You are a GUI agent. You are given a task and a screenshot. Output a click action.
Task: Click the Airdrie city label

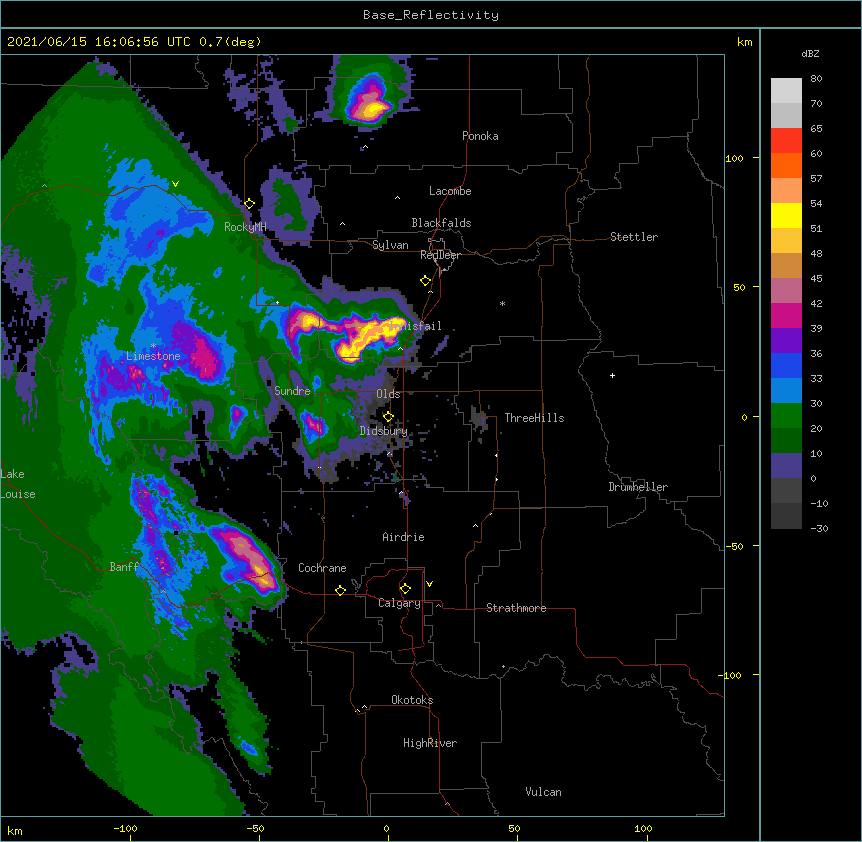click(403, 537)
